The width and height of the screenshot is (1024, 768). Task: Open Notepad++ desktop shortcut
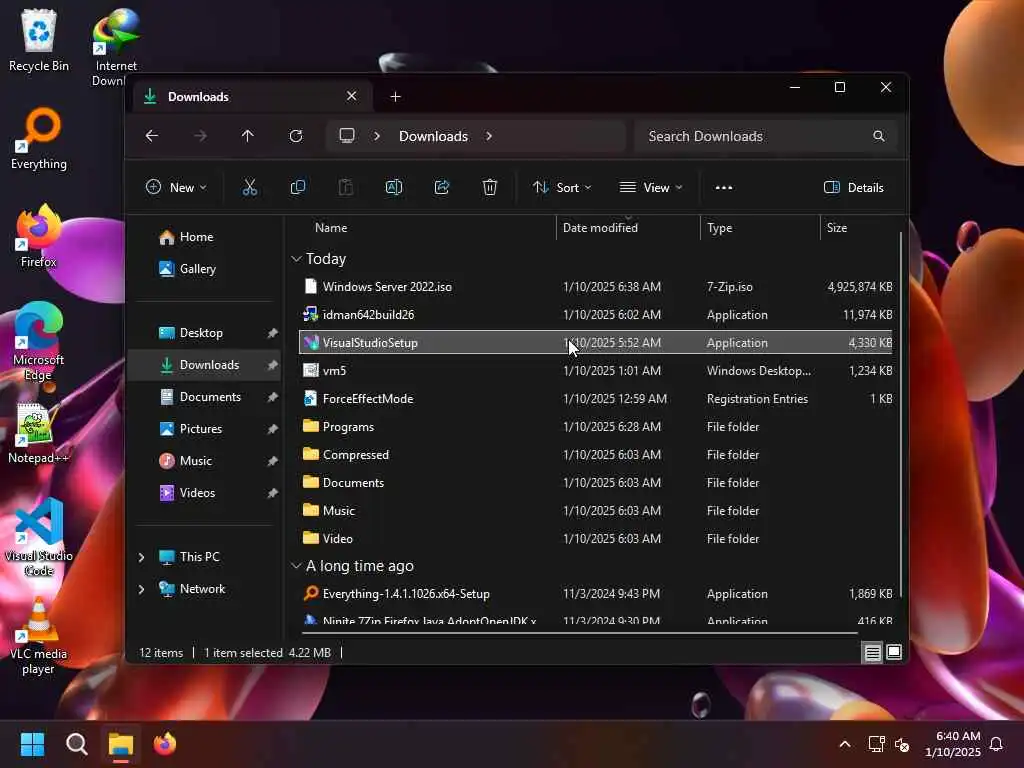[39, 434]
